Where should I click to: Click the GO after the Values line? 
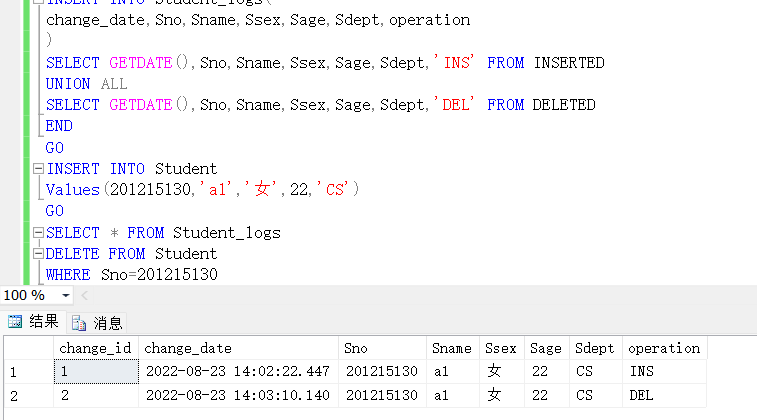point(55,211)
